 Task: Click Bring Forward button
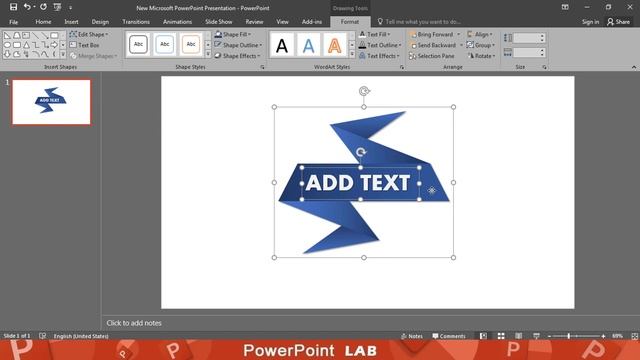point(432,34)
